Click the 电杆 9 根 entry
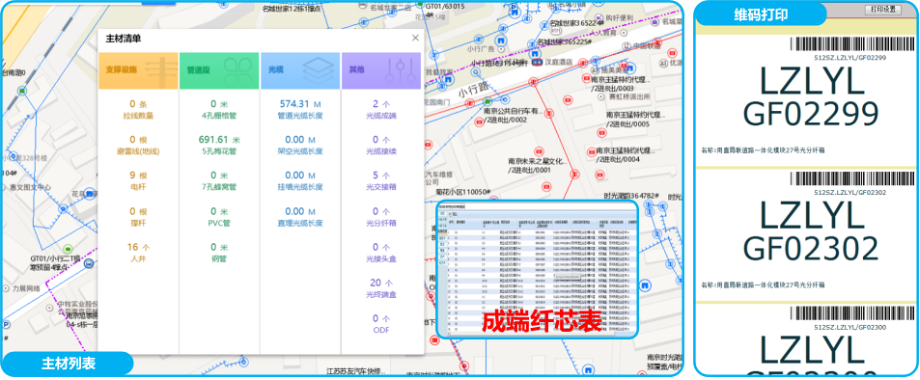Image resolution: width=920 pixels, height=380 pixels. coord(138,181)
